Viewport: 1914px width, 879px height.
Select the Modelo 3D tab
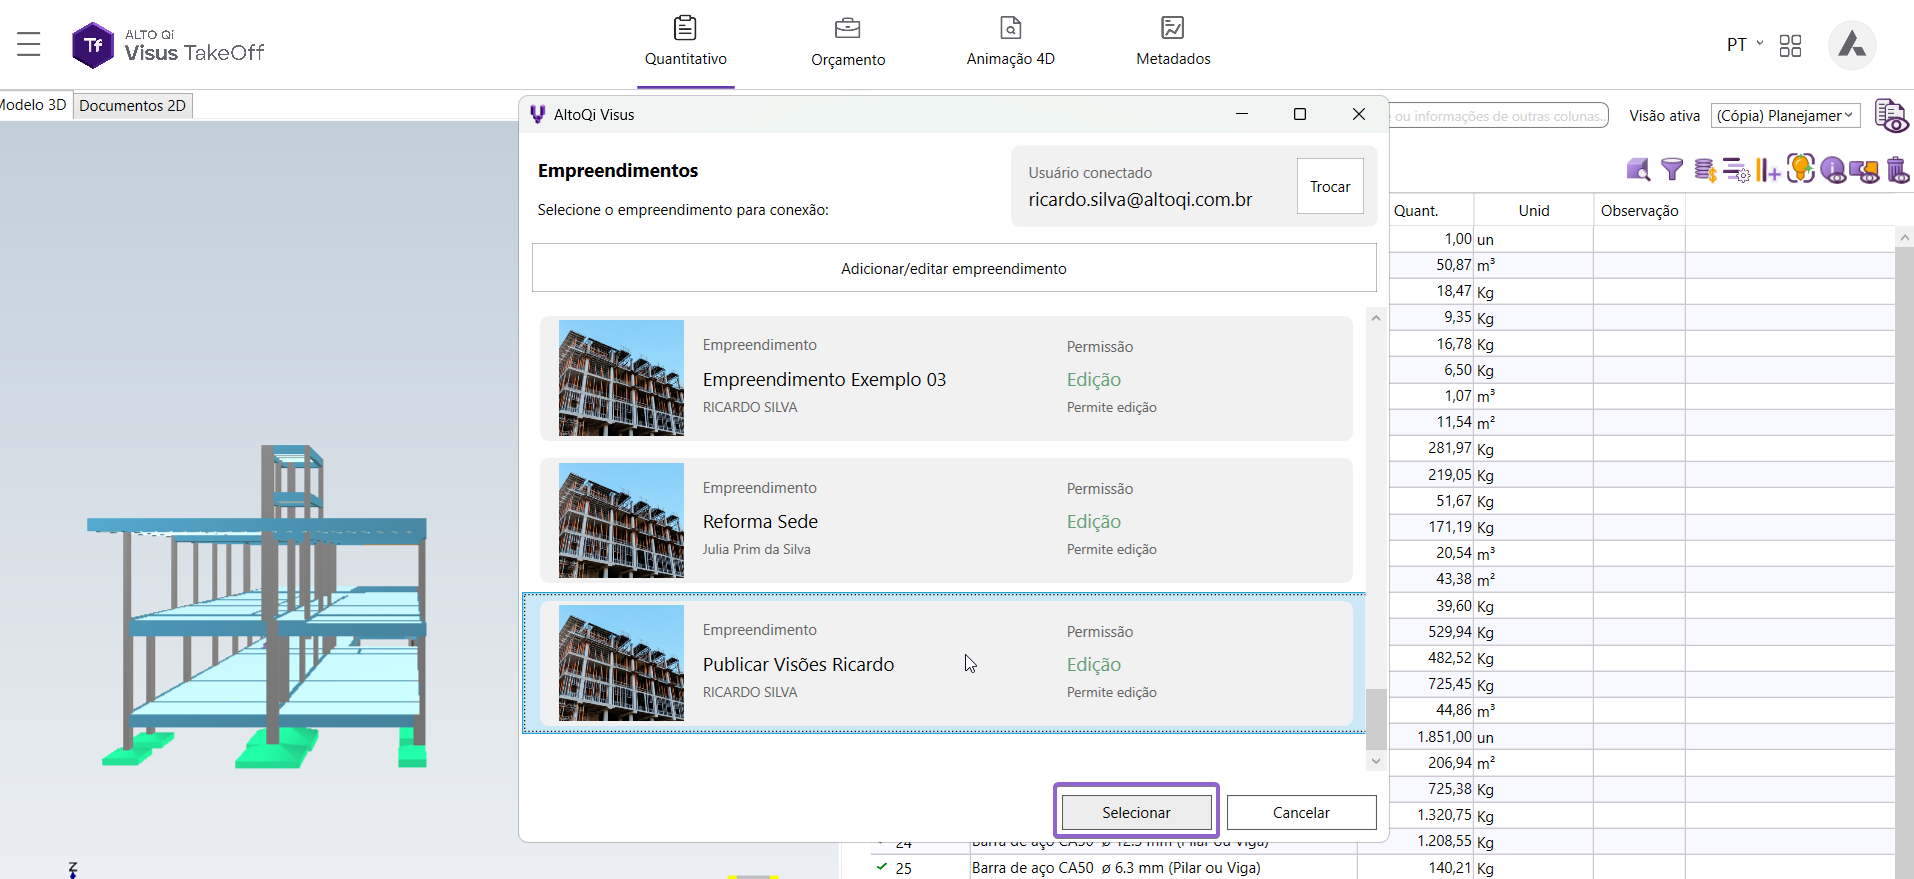tap(34, 105)
